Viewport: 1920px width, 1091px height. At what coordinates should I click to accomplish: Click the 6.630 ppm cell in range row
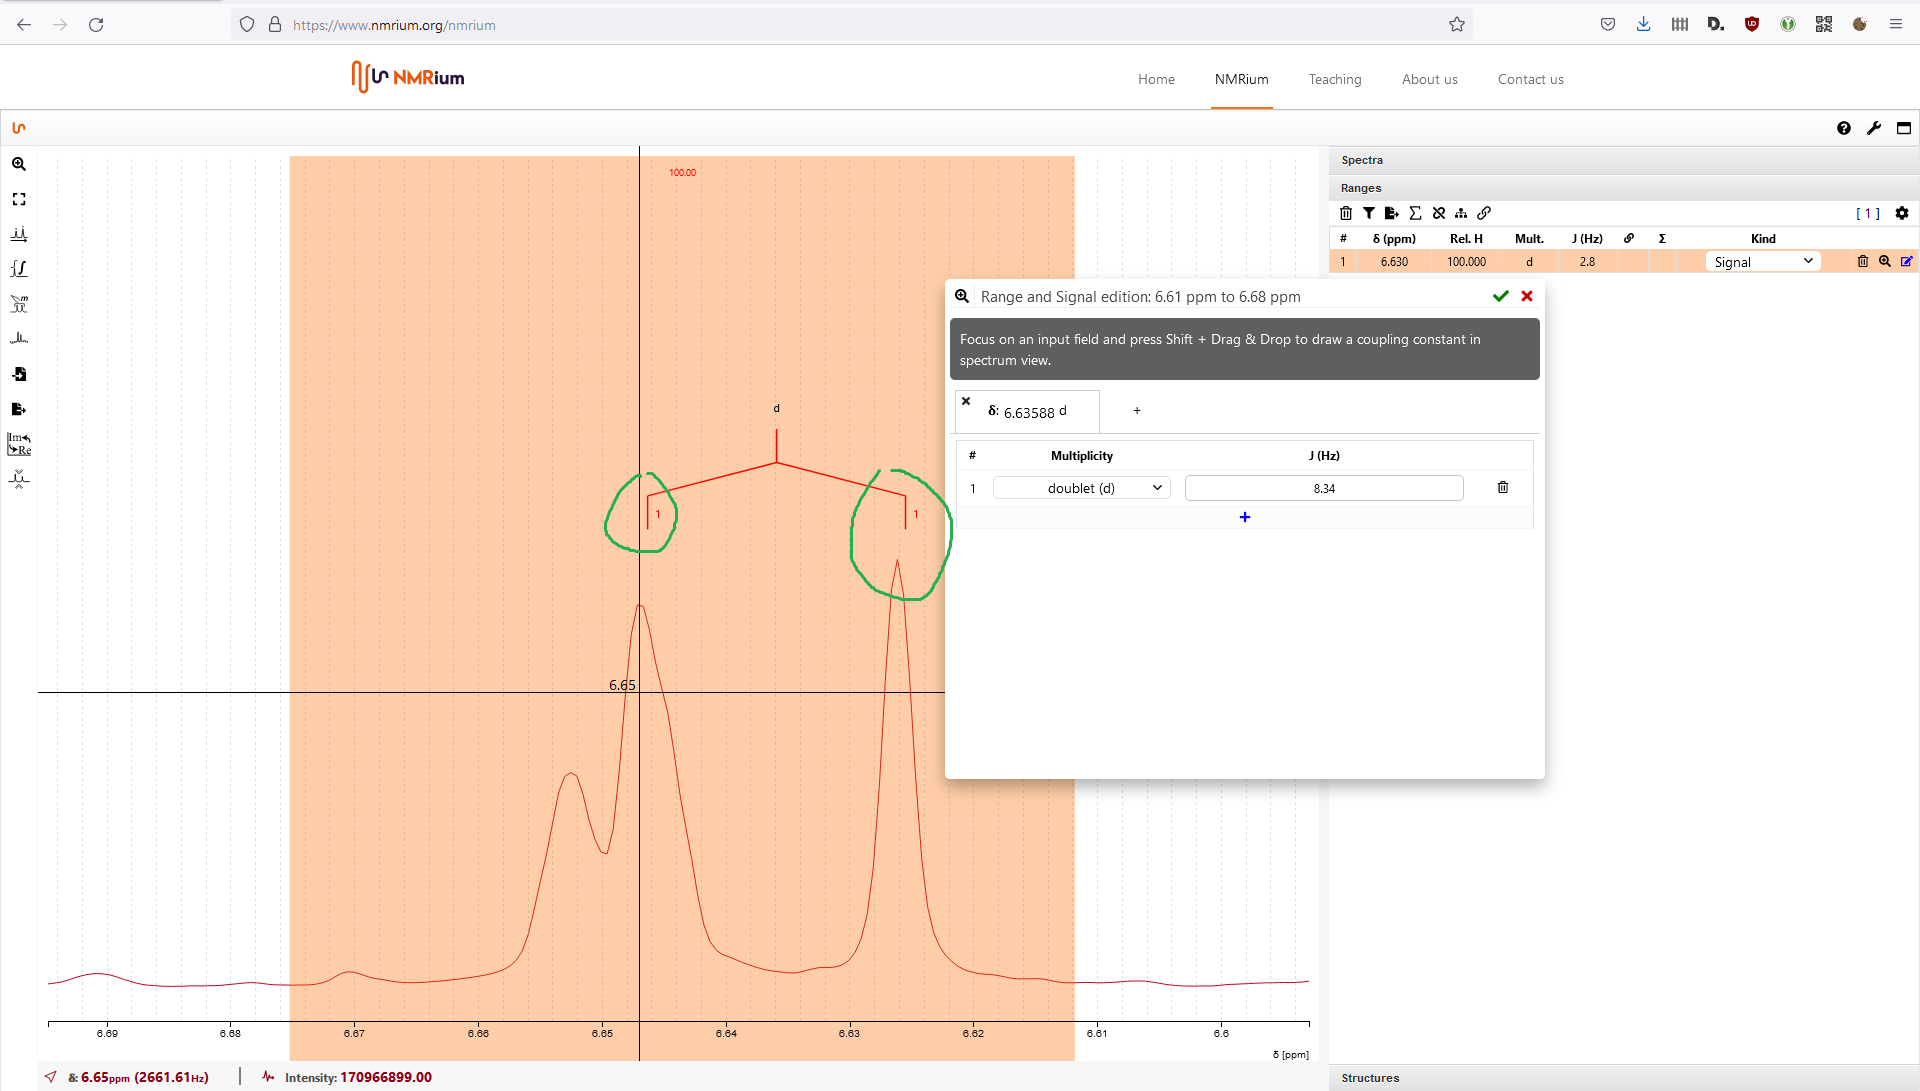(1394, 262)
